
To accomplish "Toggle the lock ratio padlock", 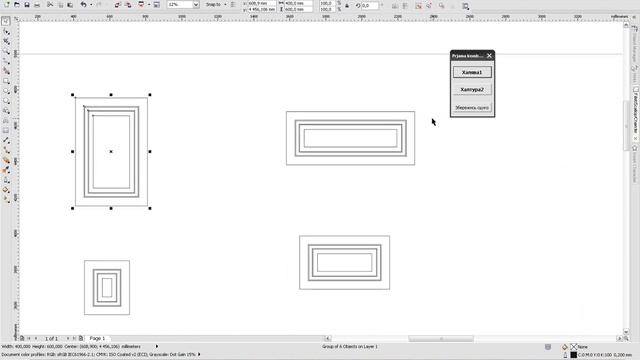I will 347,6.
